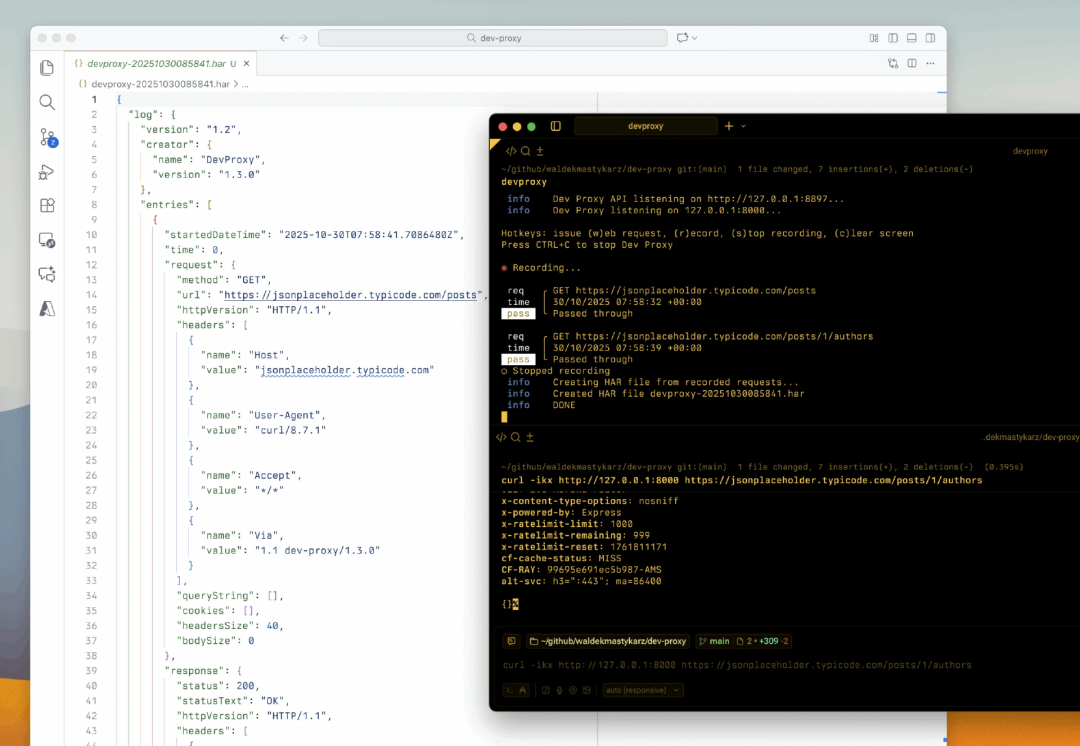Toggle the primary sidebar layout control
Viewport: 1080px width, 746px height.
pyautogui.click(x=892, y=37)
